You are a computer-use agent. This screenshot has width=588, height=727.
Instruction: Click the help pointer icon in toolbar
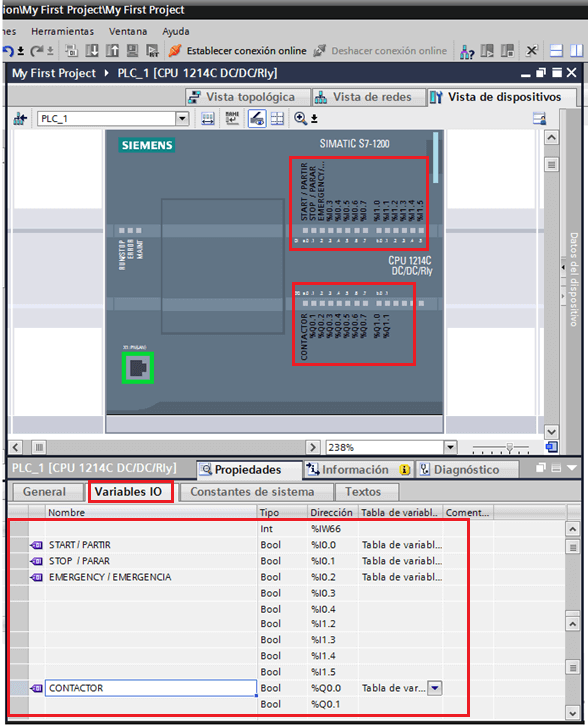pyautogui.click(x=467, y=51)
